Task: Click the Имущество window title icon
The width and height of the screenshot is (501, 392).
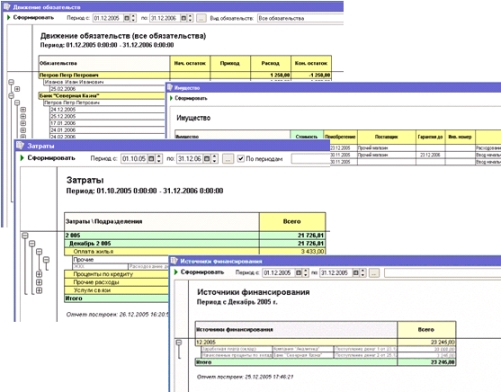Action: click(x=170, y=88)
